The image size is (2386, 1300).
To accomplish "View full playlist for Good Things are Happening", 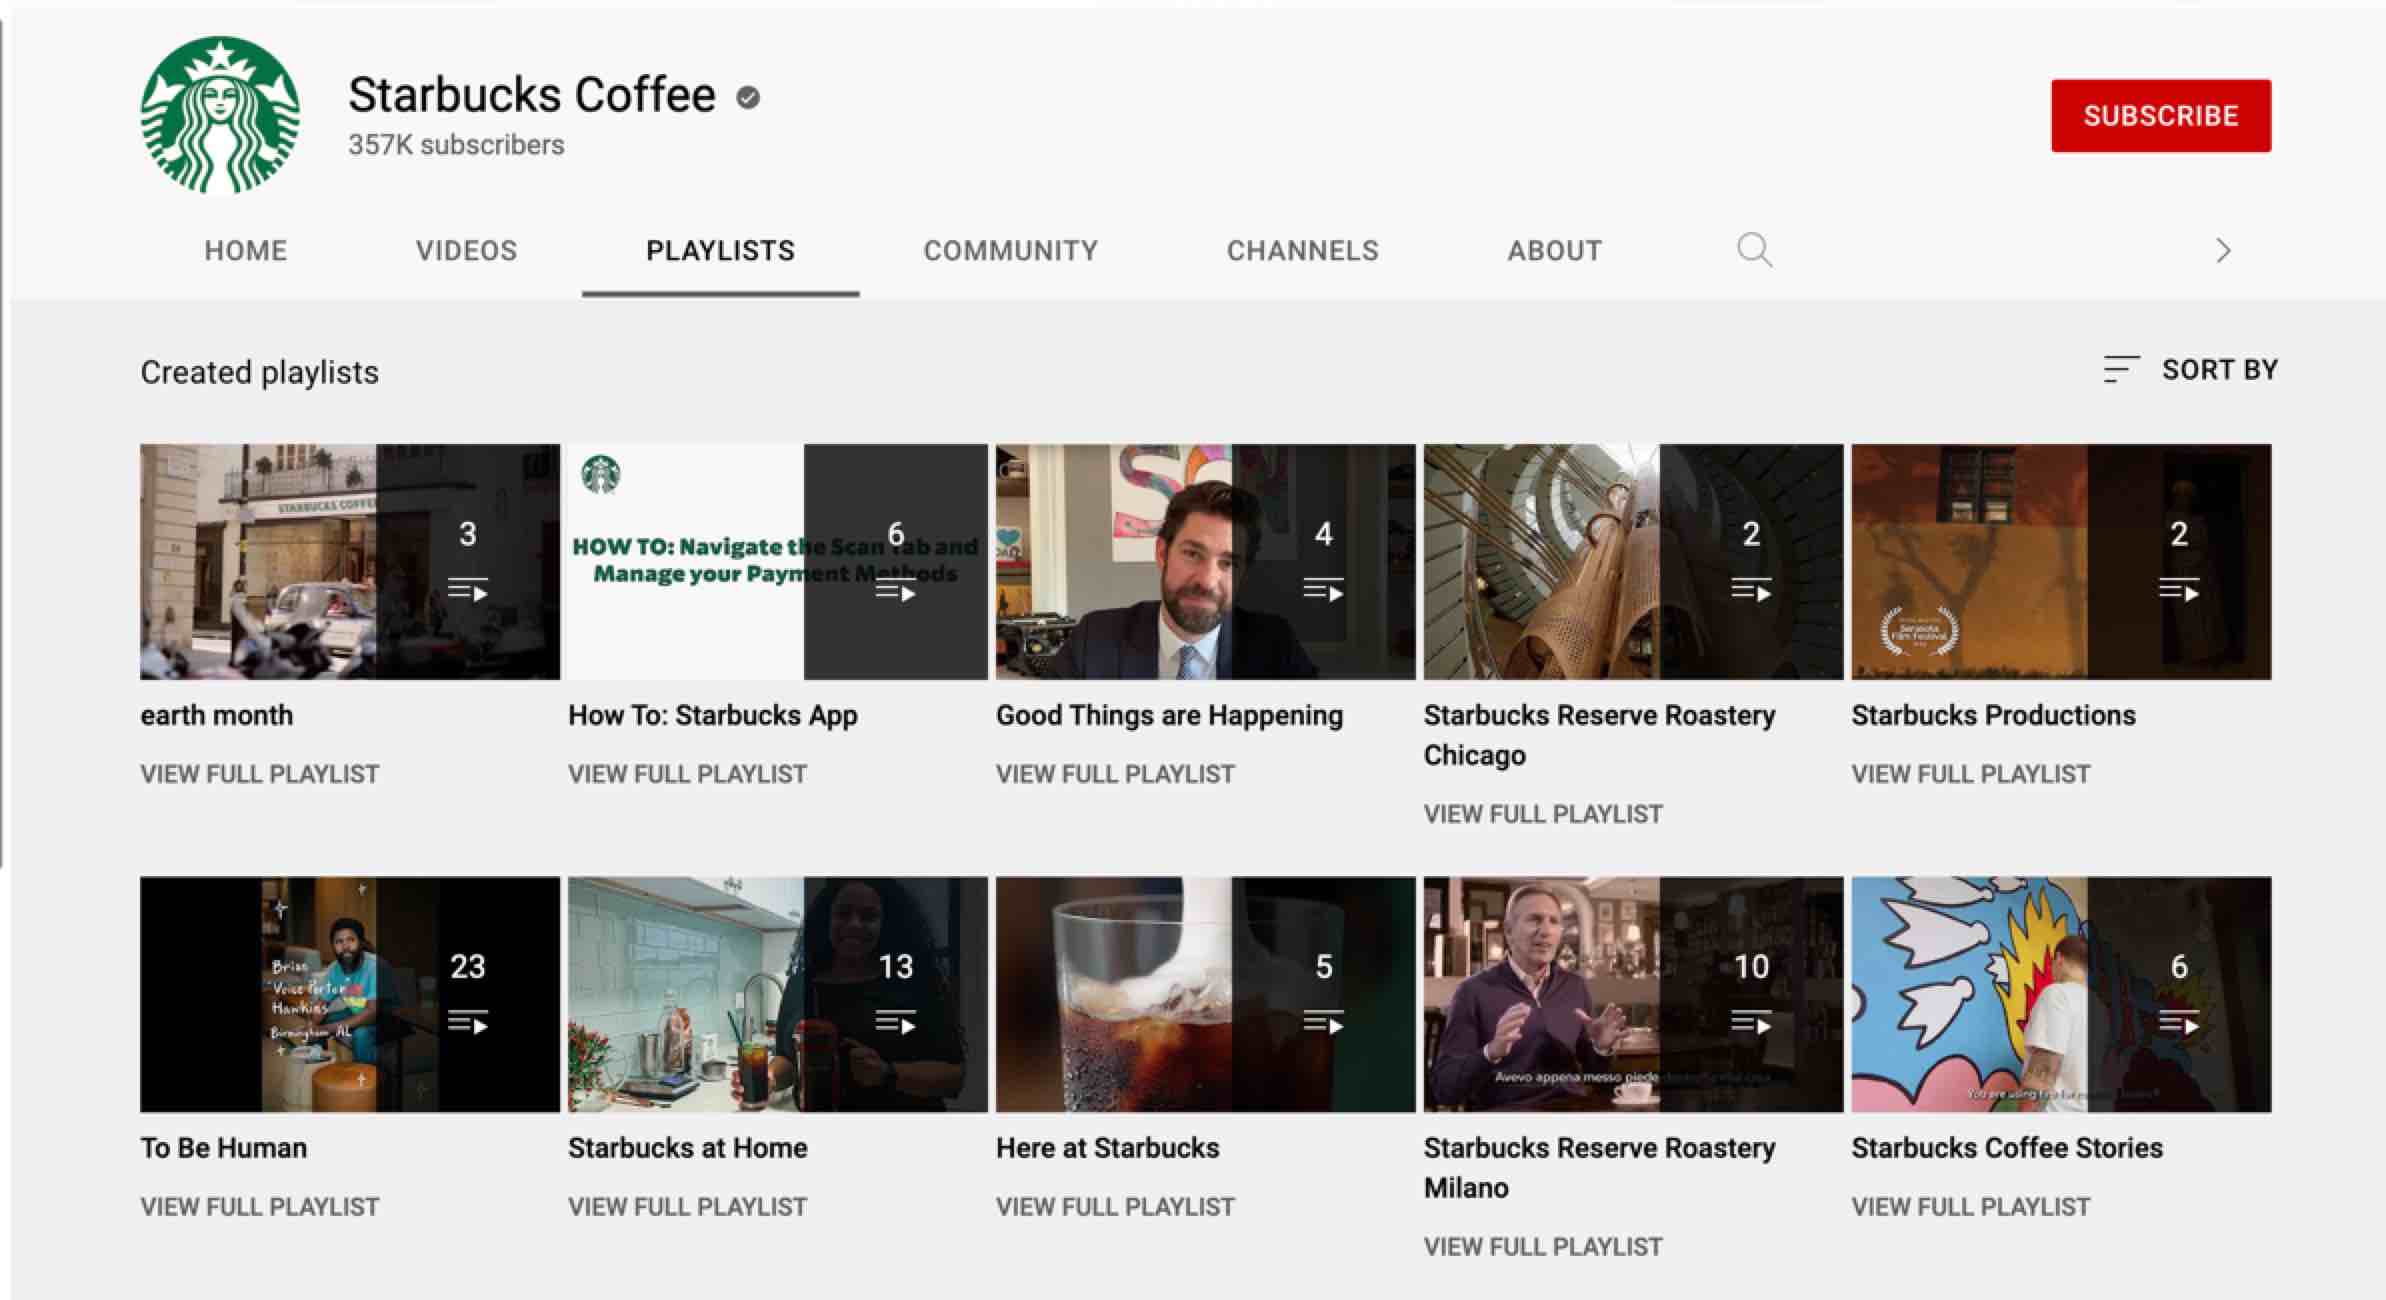I will click(x=1115, y=774).
